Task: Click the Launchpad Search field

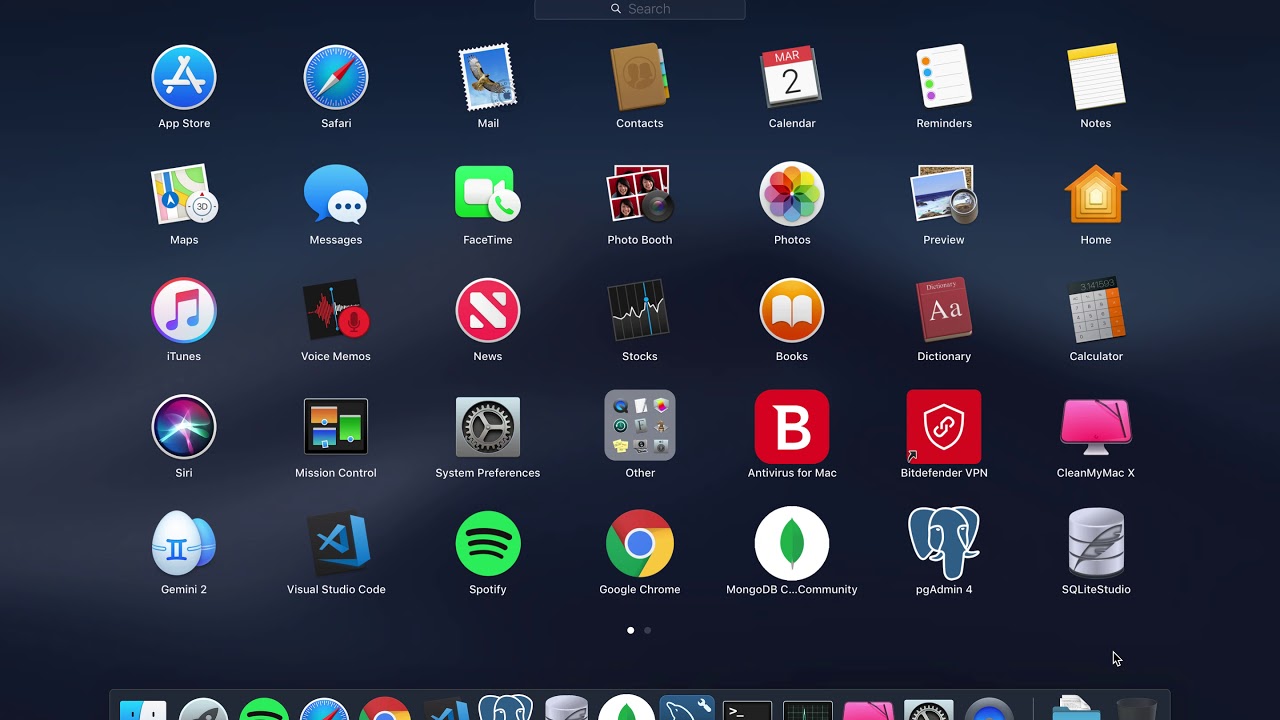Action: click(x=640, y=9)
